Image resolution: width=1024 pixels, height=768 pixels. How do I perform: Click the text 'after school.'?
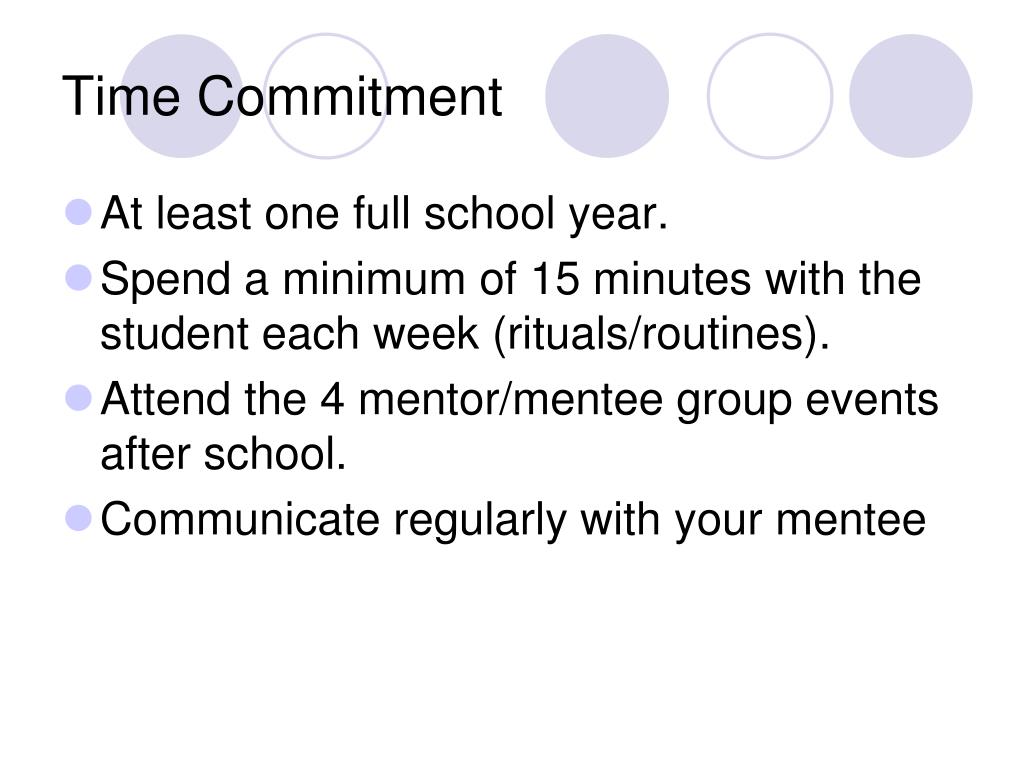(223, 454)
